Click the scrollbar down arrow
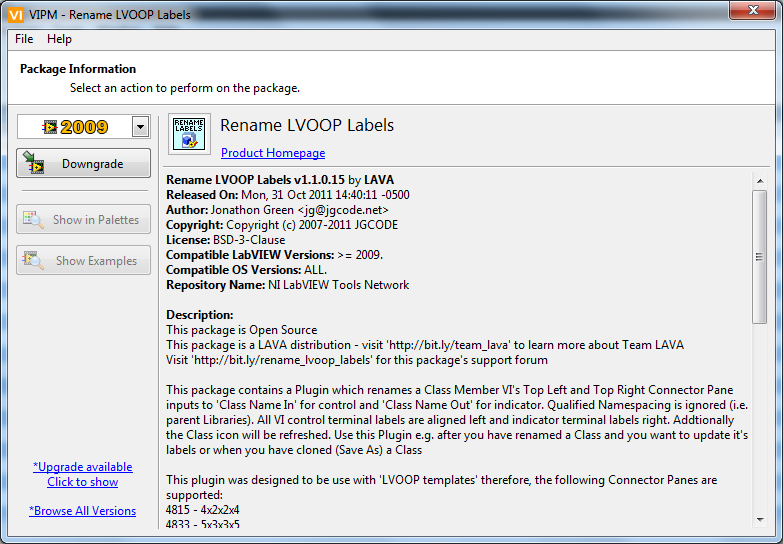The image size is (783, 544). (760, 520)
